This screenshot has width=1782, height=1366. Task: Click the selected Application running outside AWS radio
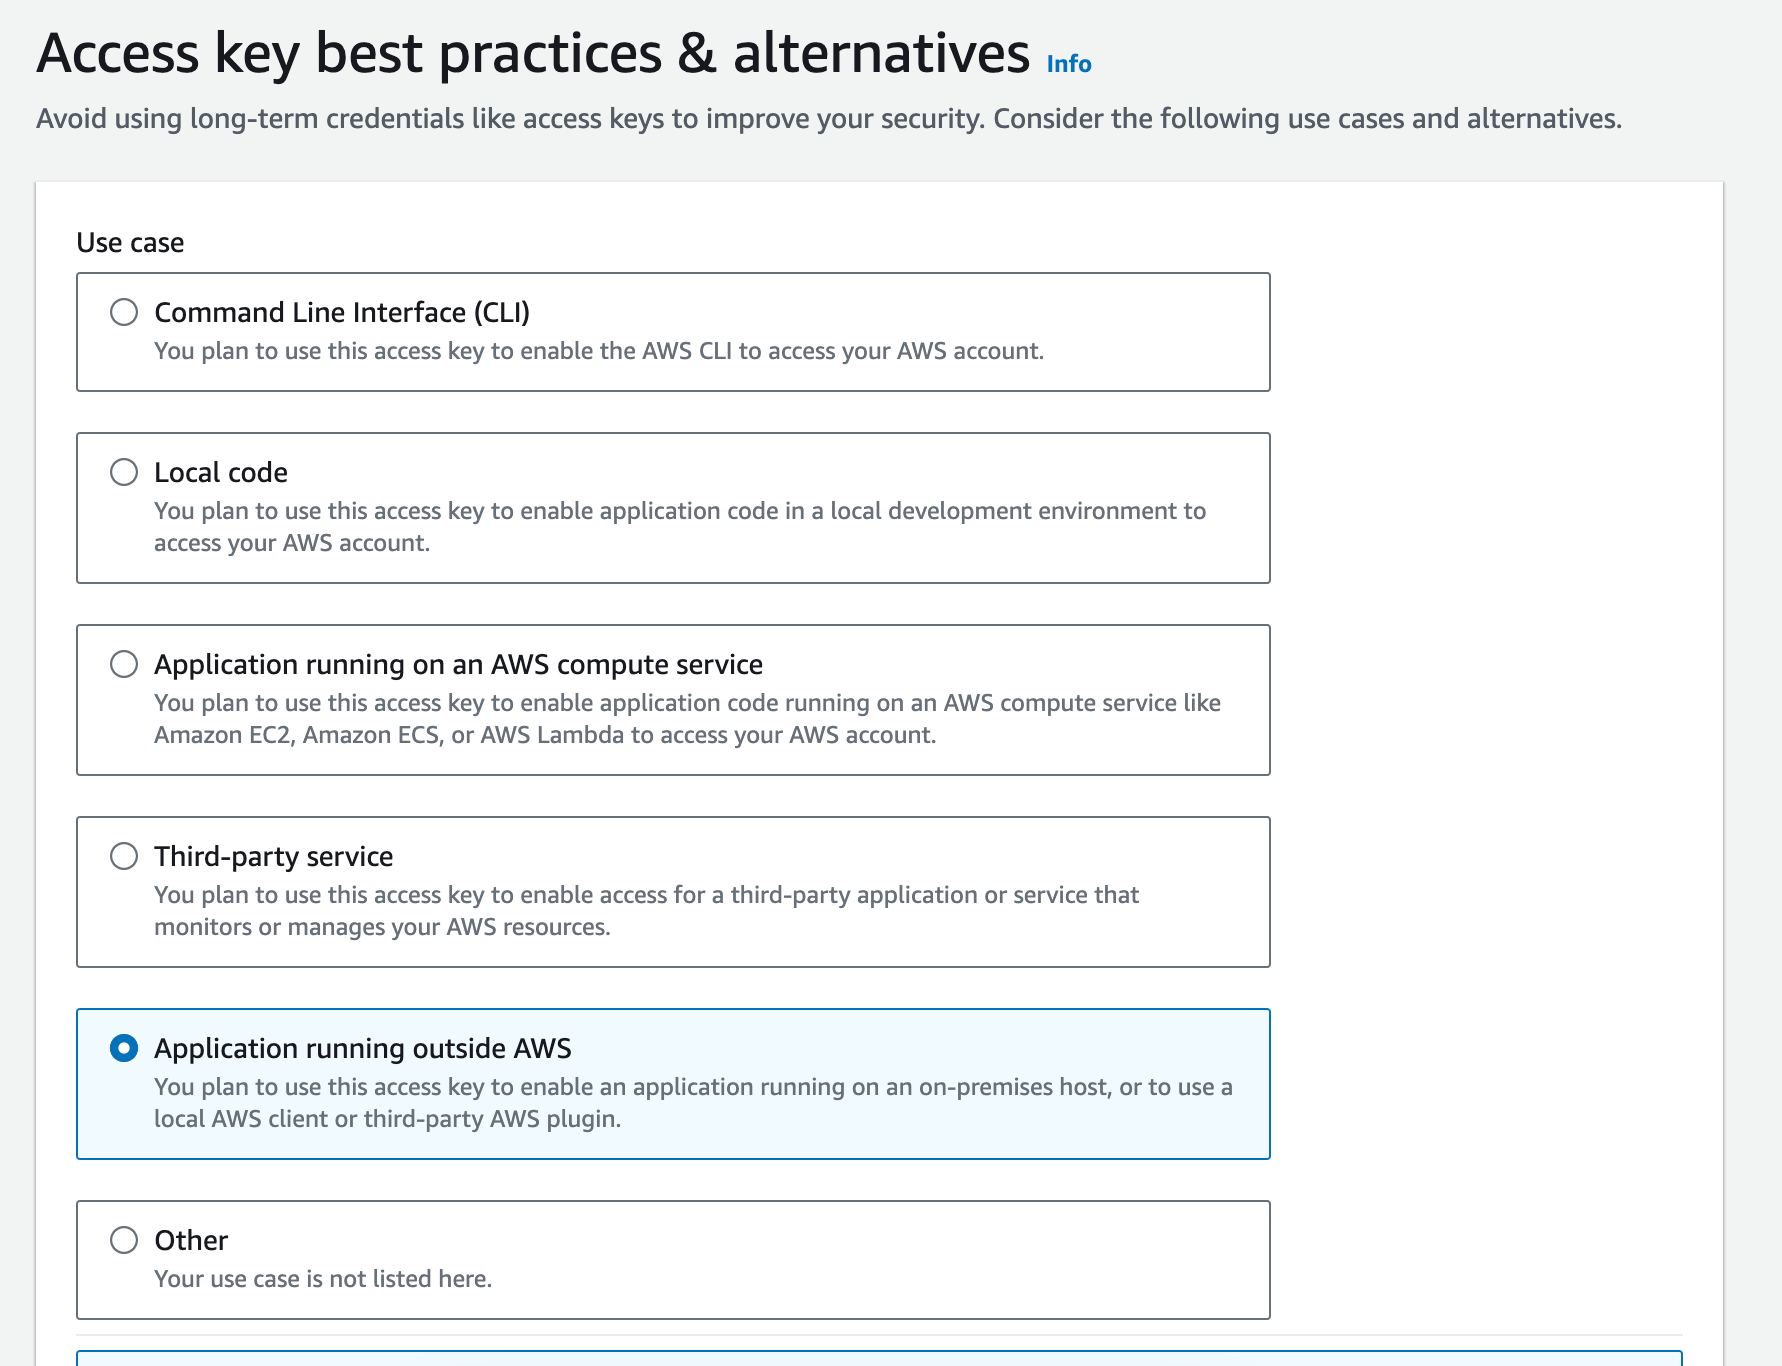(x=124, y=1048)
